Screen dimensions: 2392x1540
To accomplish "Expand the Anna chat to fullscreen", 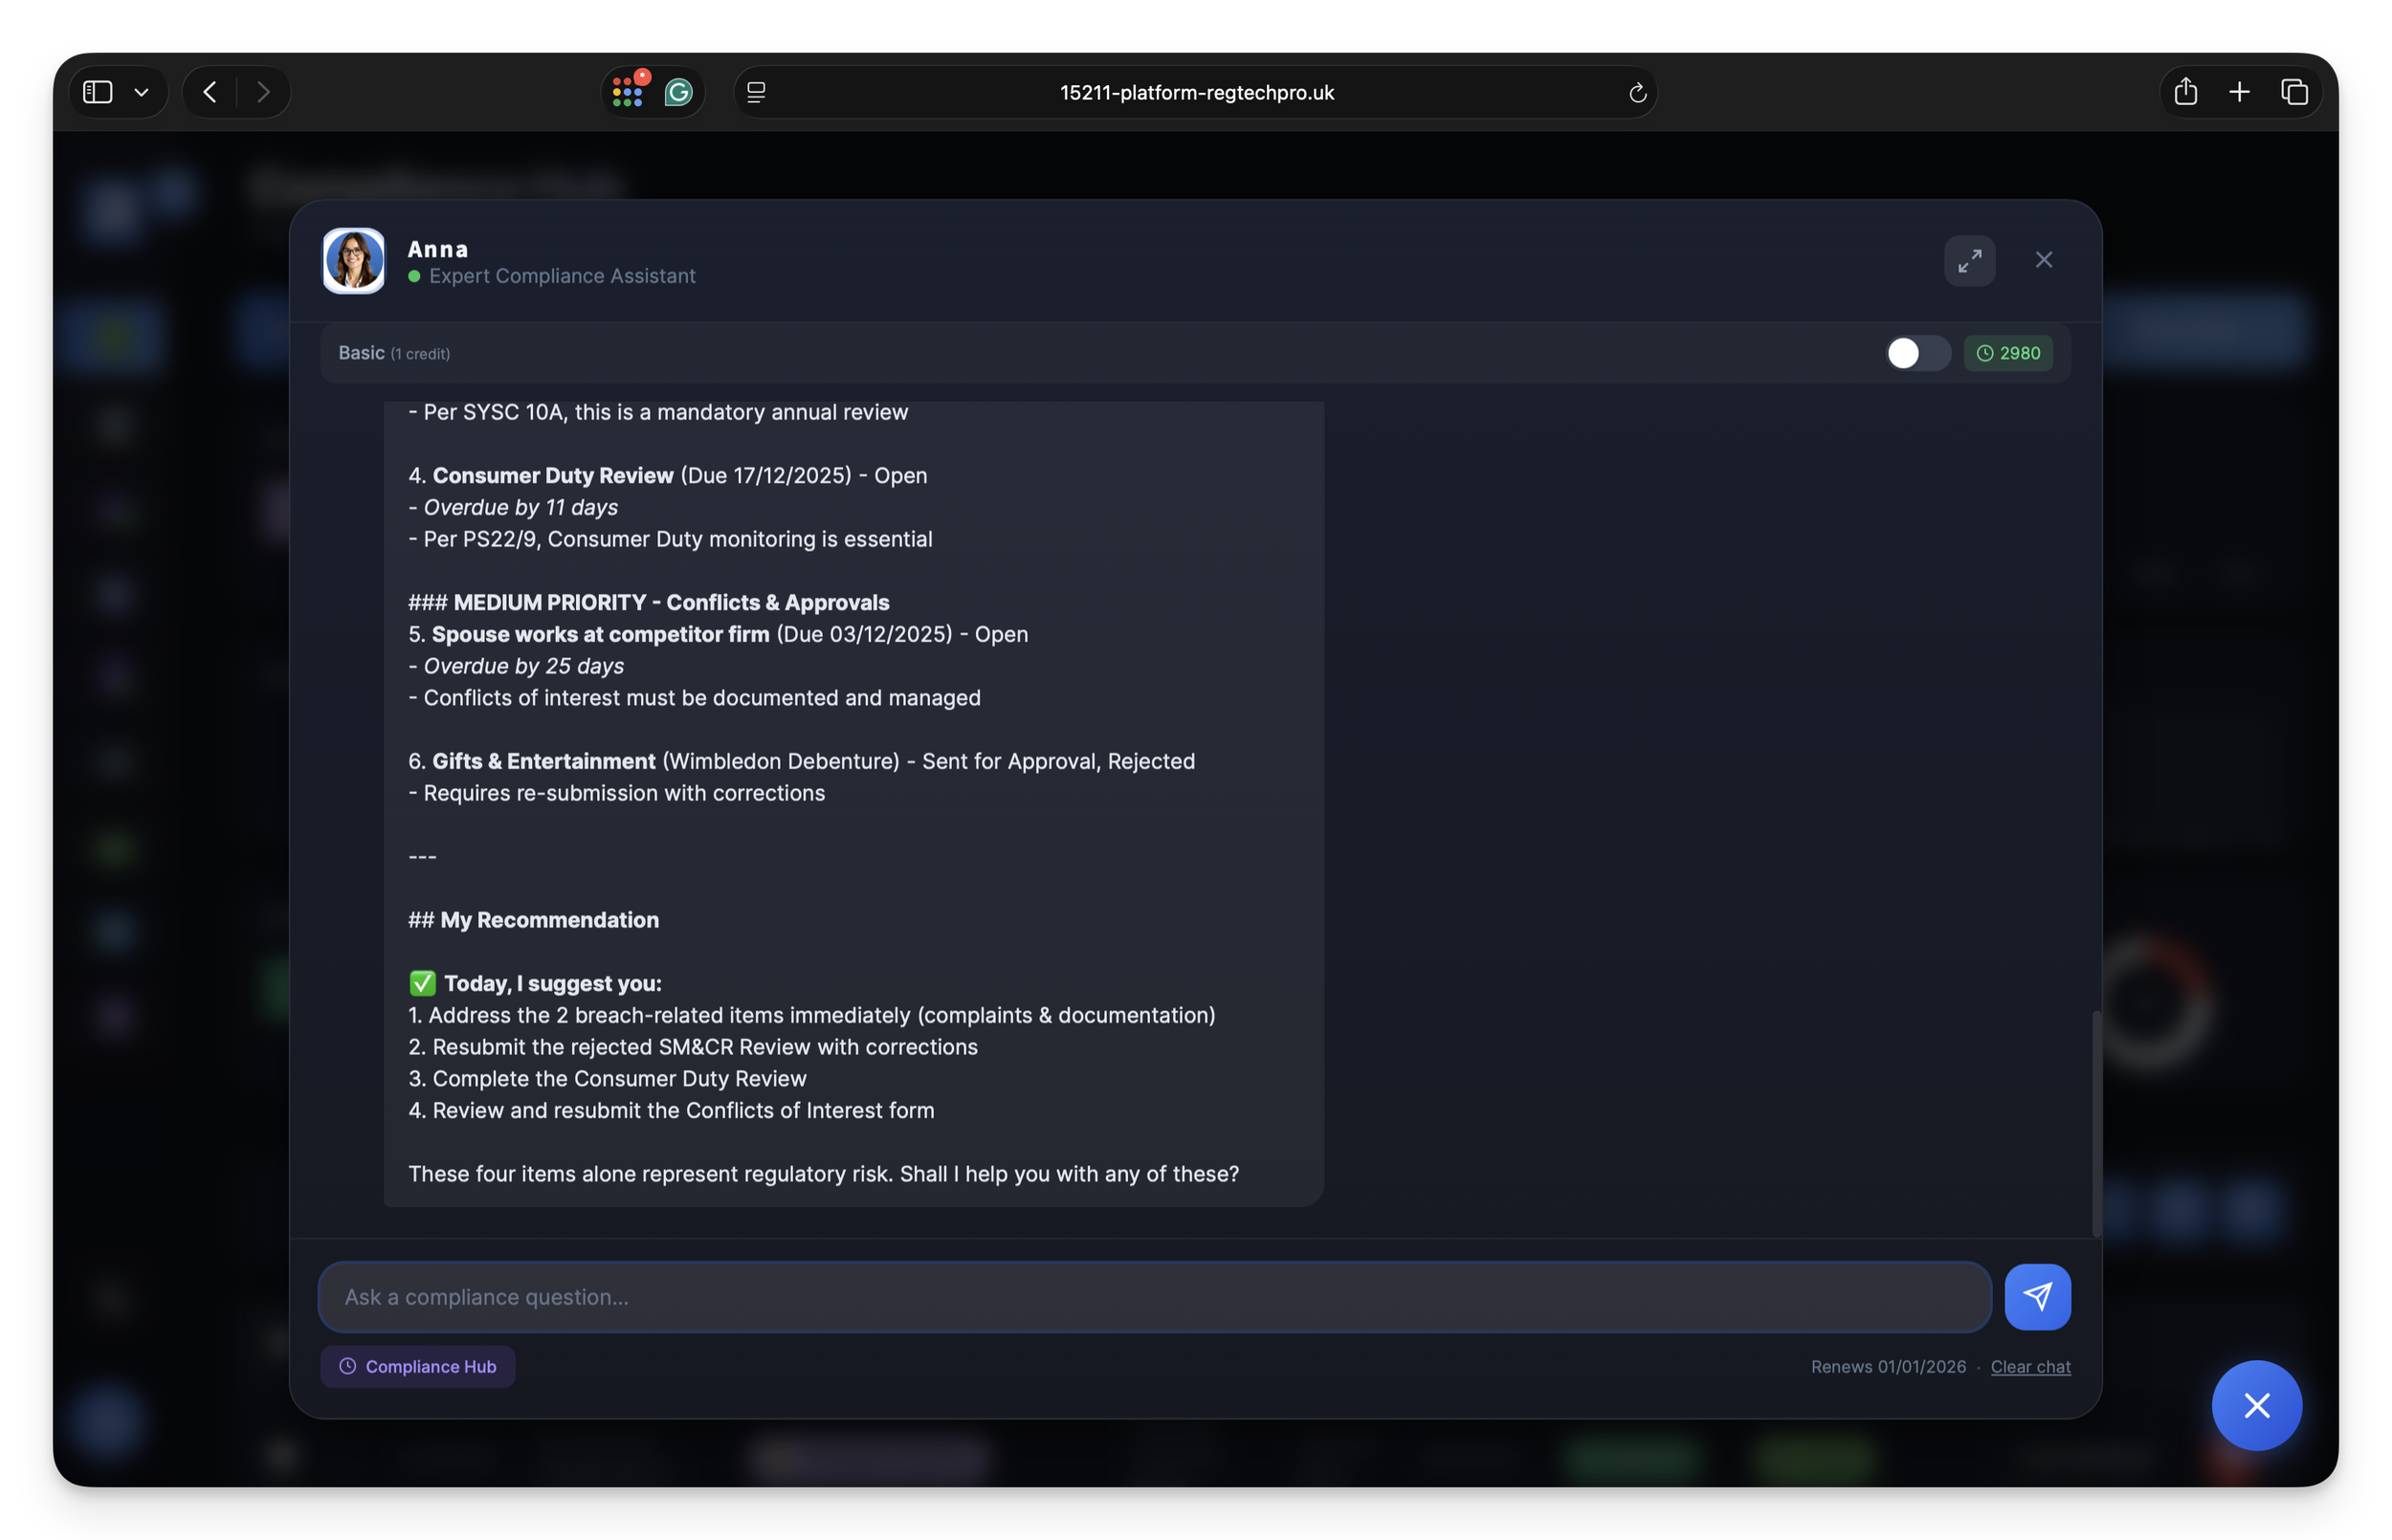I will pyautogui.click(x=1969, y=260).
